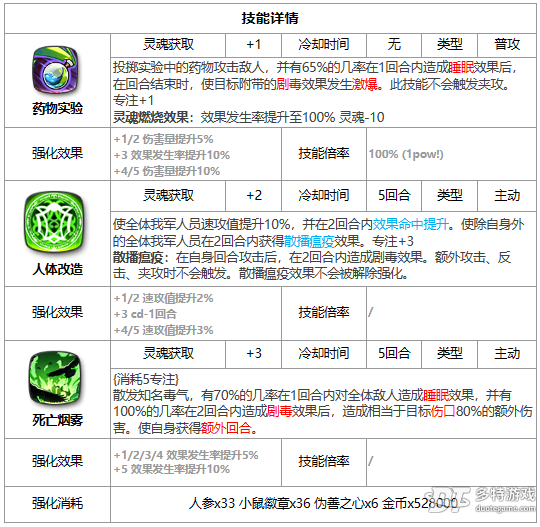
Task: Click the 100% (1pow!) skill multiplier cell
Action: (406, 154)
